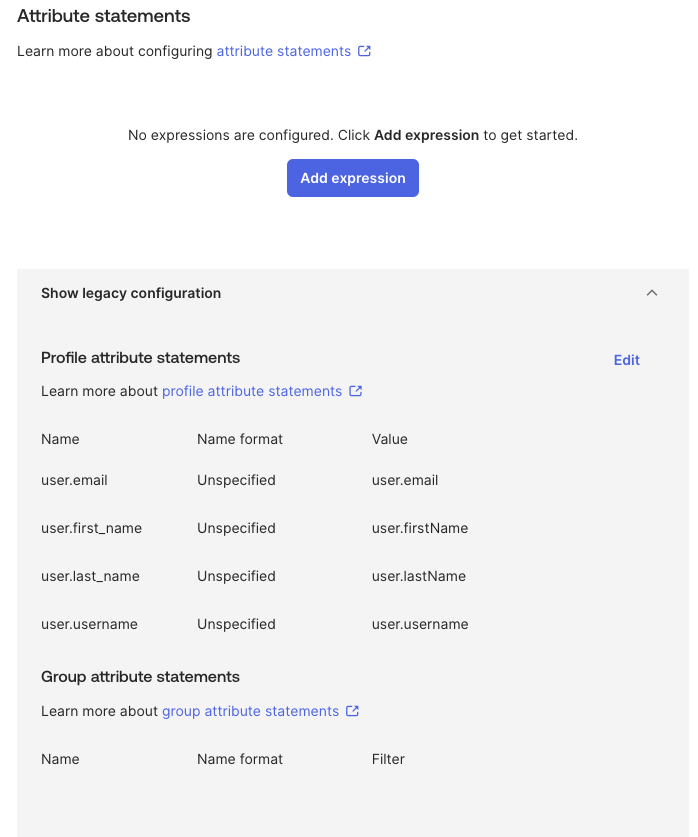Click the user.firstName value
The height and width of the screenshot is (837, 698).
tap(420, 528)
